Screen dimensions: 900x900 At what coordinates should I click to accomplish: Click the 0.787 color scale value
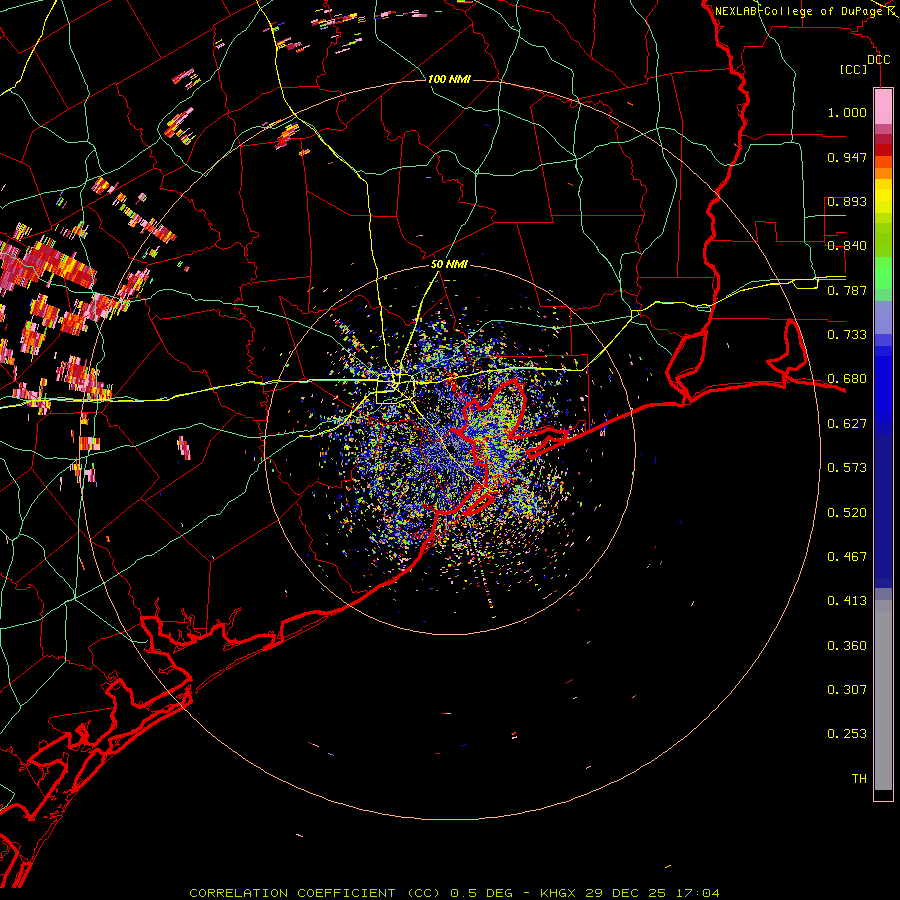[847, 290]
